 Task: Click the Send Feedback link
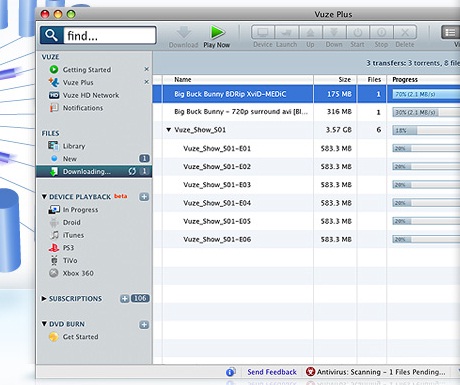(272, 372)
